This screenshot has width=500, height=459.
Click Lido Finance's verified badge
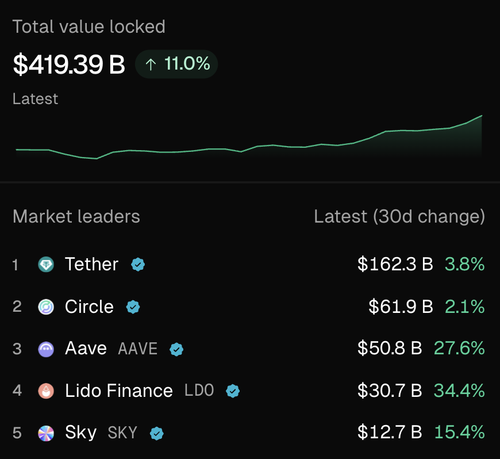233,391
